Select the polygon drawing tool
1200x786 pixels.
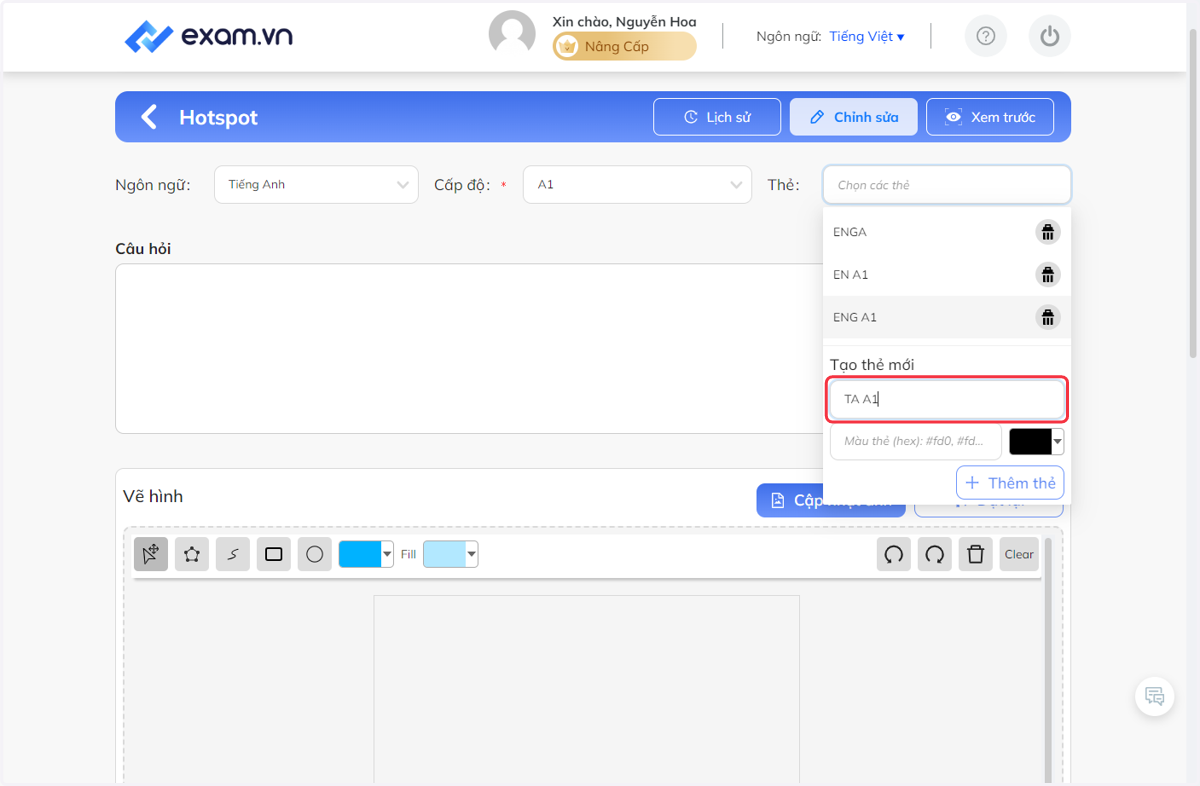(x=192, y=554)
